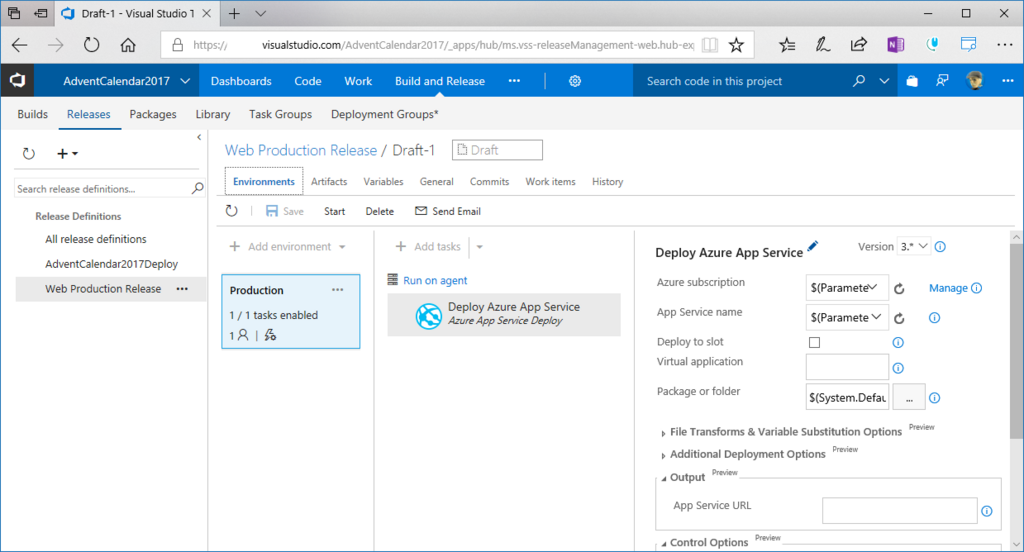Switch to the Variables tab
Screen dimensions: 1024x552
coord(383,182)
